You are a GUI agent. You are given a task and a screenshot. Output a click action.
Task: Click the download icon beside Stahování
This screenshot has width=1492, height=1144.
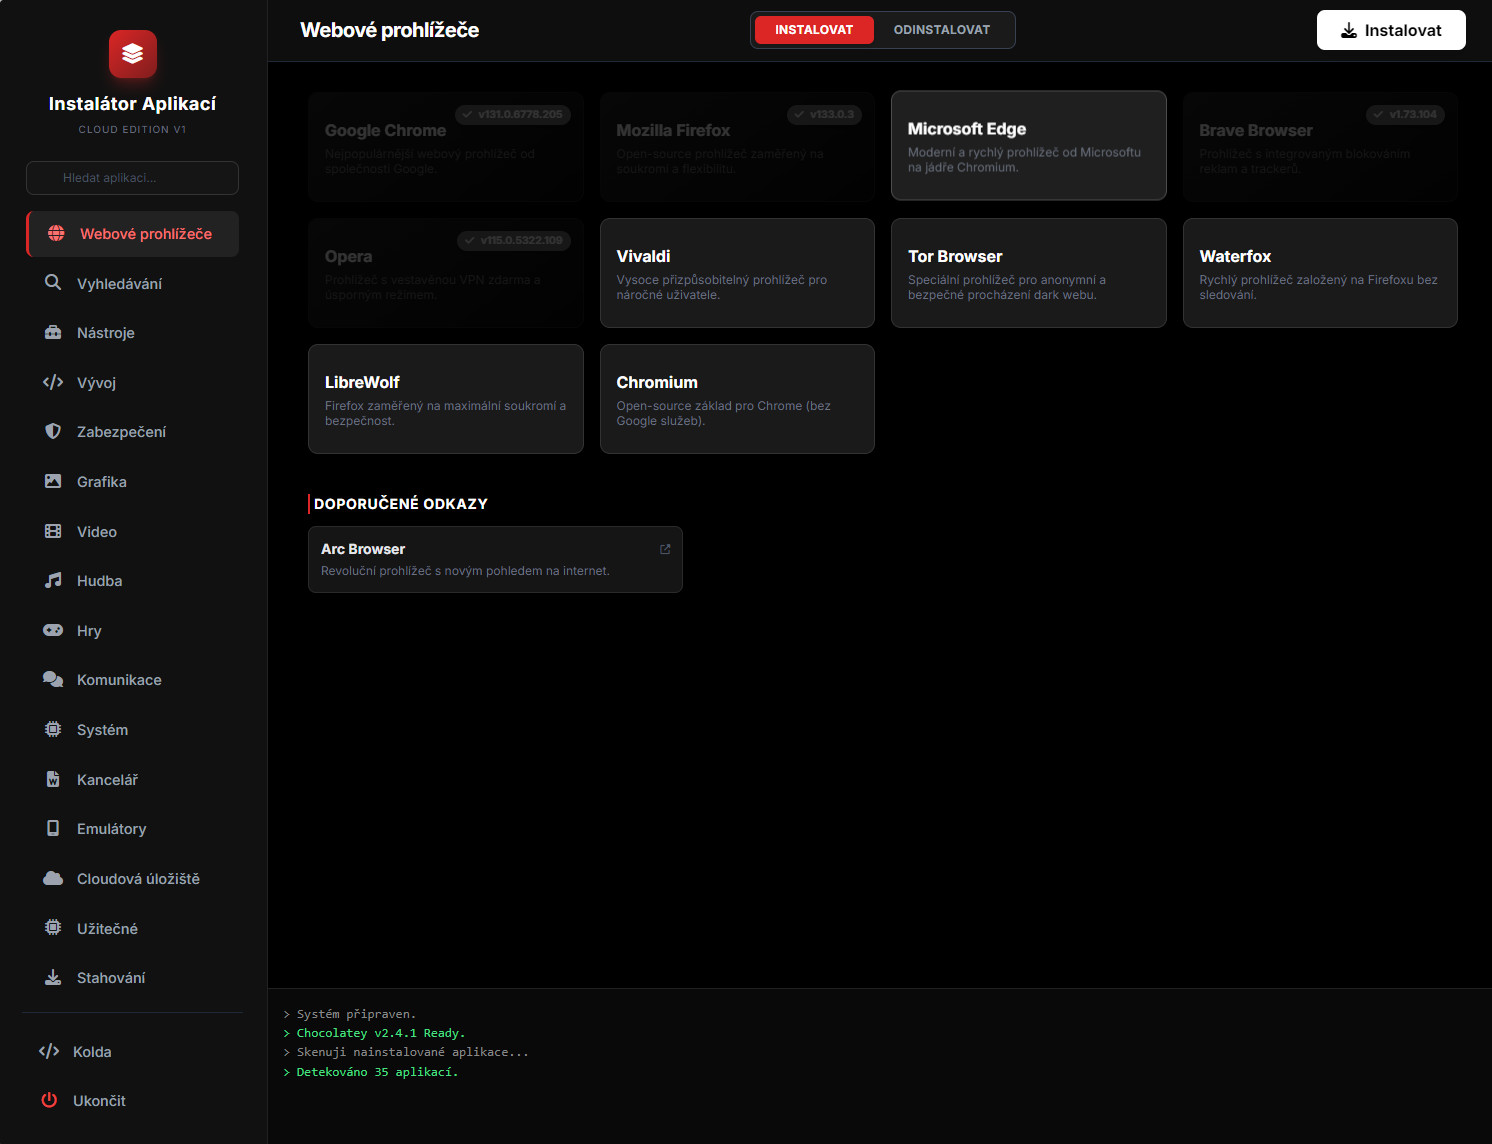[x=53, y=978]
